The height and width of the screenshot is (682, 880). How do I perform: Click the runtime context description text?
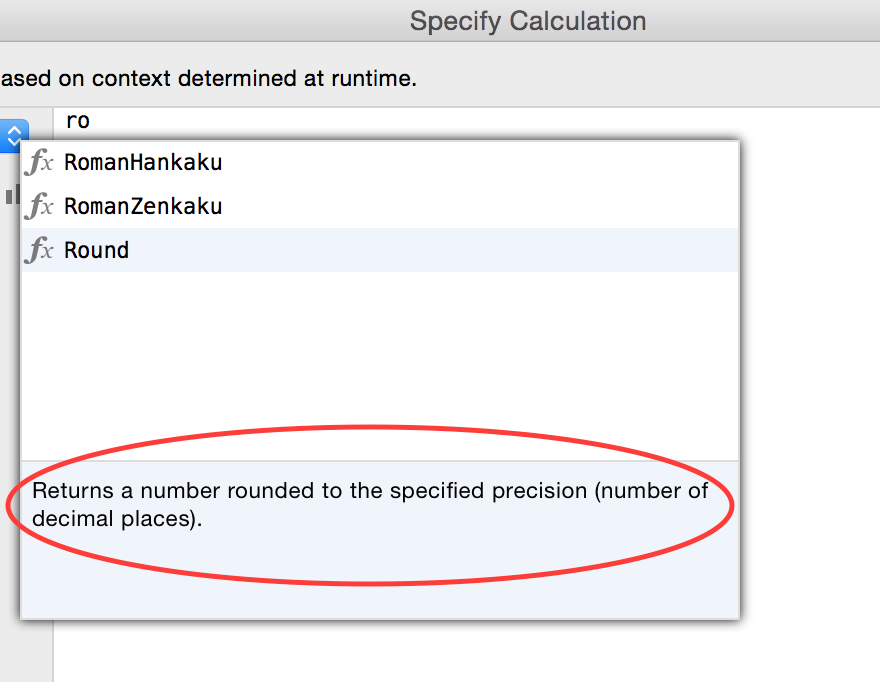pyautogui.click(x=207, y=78)
